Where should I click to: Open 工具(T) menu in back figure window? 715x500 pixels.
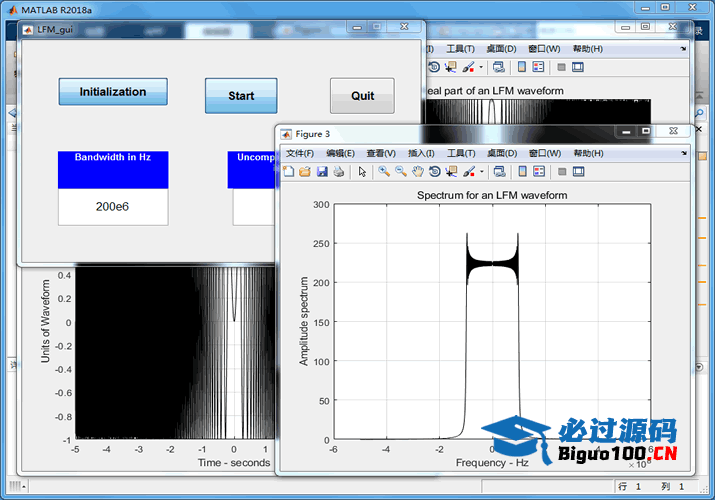(460, 49)
